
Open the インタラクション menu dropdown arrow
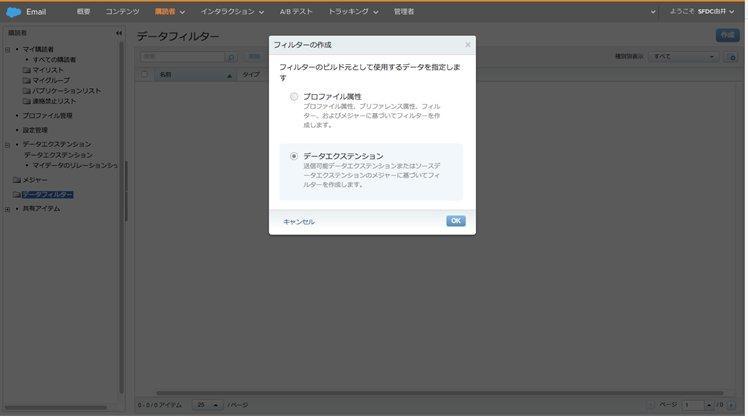click(261, 12)
